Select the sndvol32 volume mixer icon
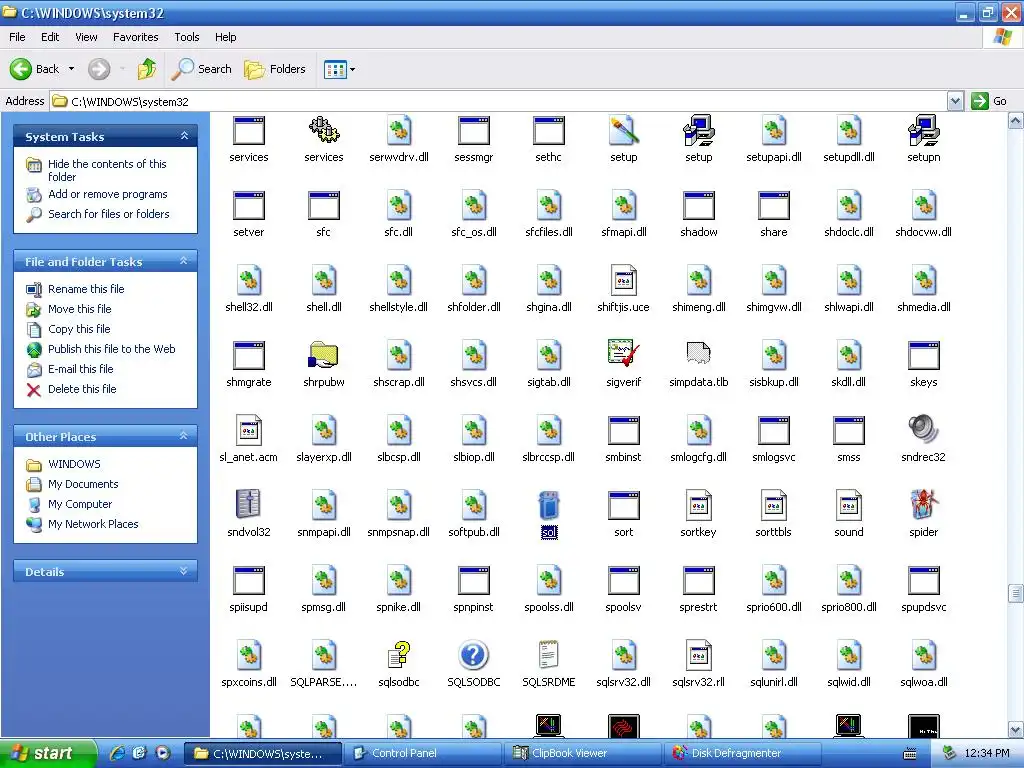This screenshot has height=768, width=1024. 249,506
